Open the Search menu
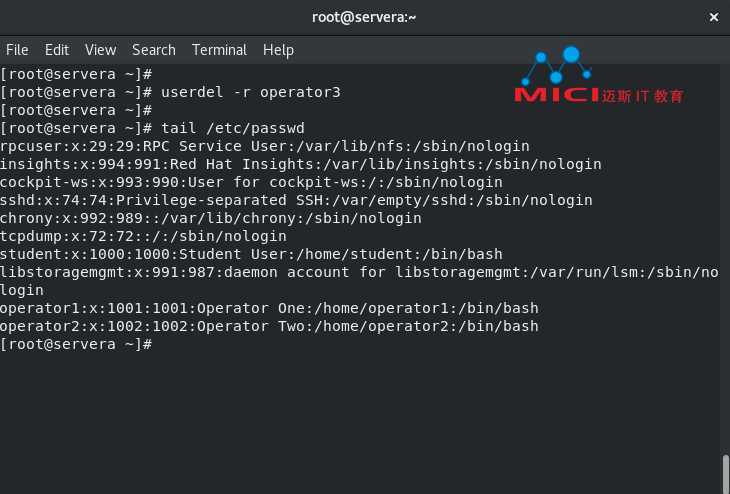The height and width of the screenshot is (494, 730). [x=154, y=50]
